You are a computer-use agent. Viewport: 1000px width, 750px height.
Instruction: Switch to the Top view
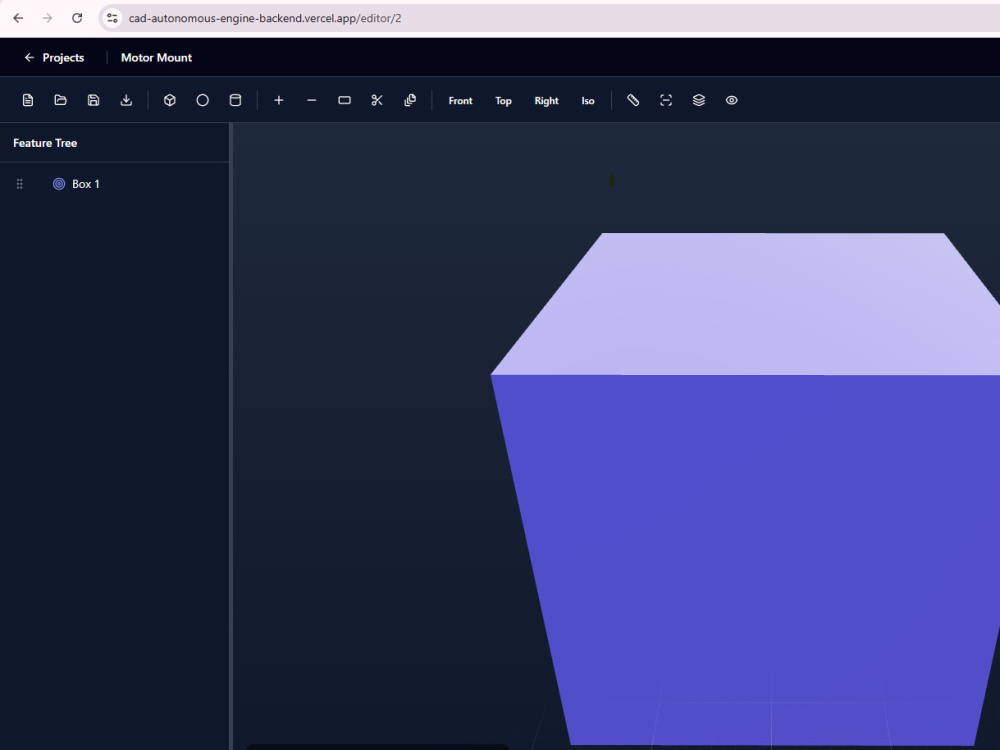(503, 101)
